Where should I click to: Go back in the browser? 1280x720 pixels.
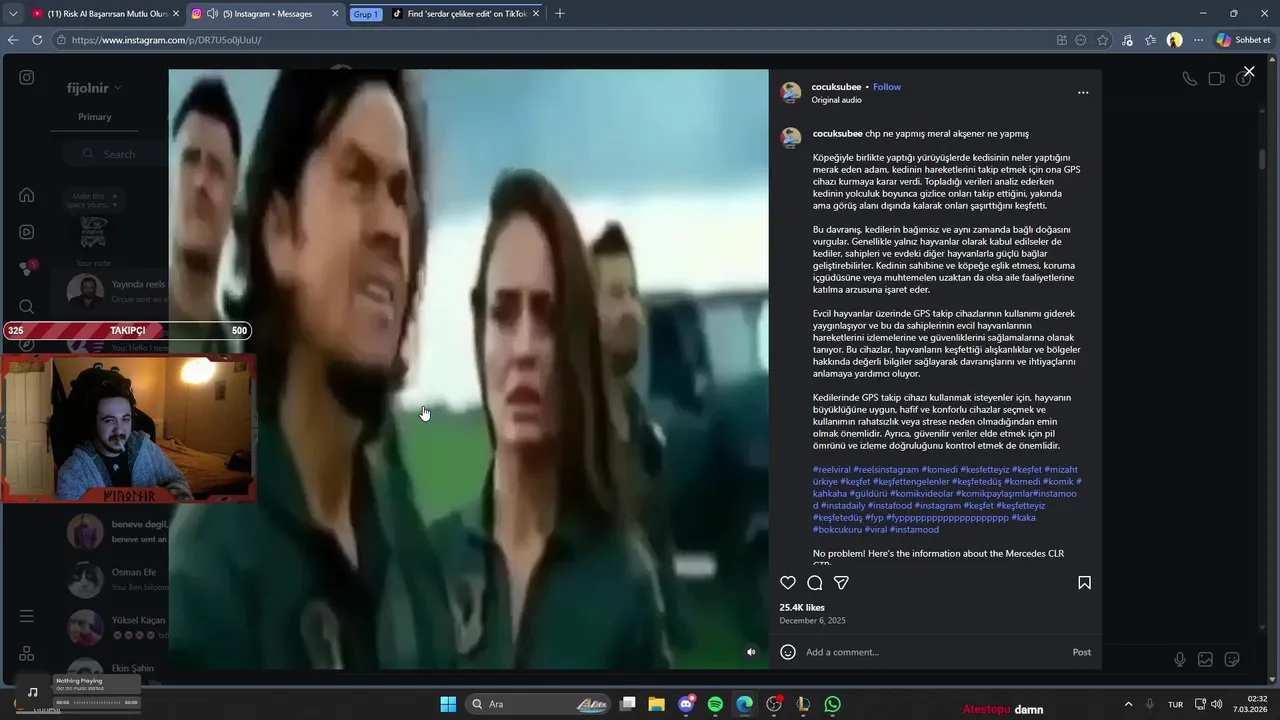pyautogui.click(x=13, y=40)
